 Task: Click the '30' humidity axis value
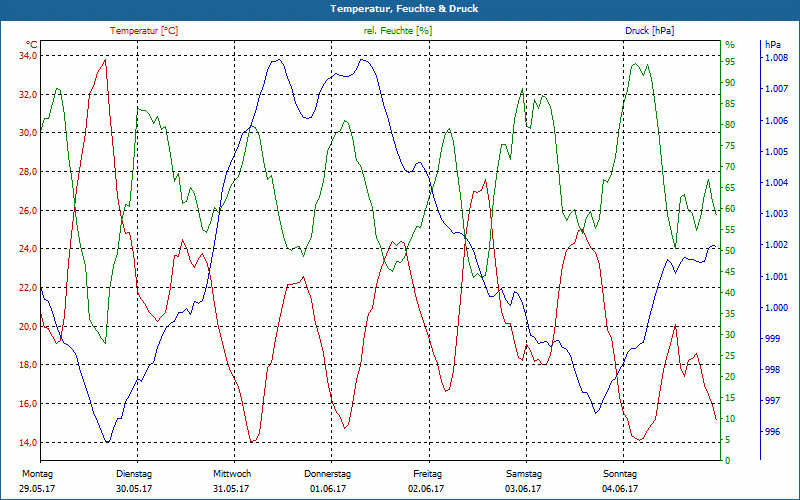tap(730, 335)
